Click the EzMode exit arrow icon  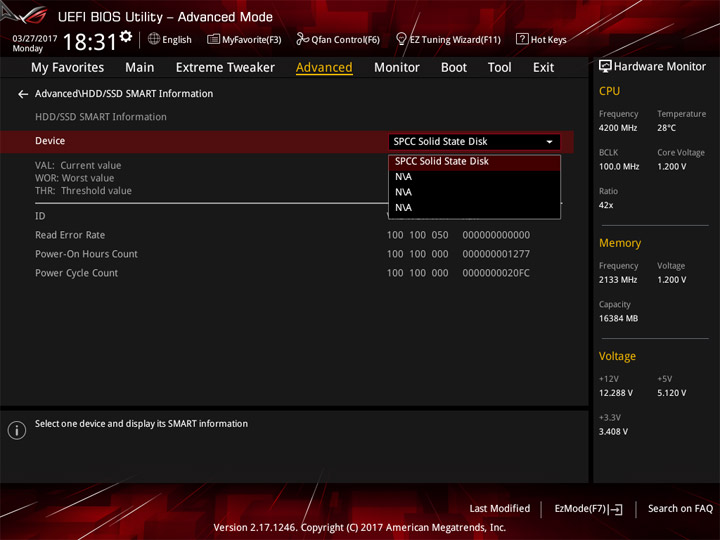coord(616,509)
